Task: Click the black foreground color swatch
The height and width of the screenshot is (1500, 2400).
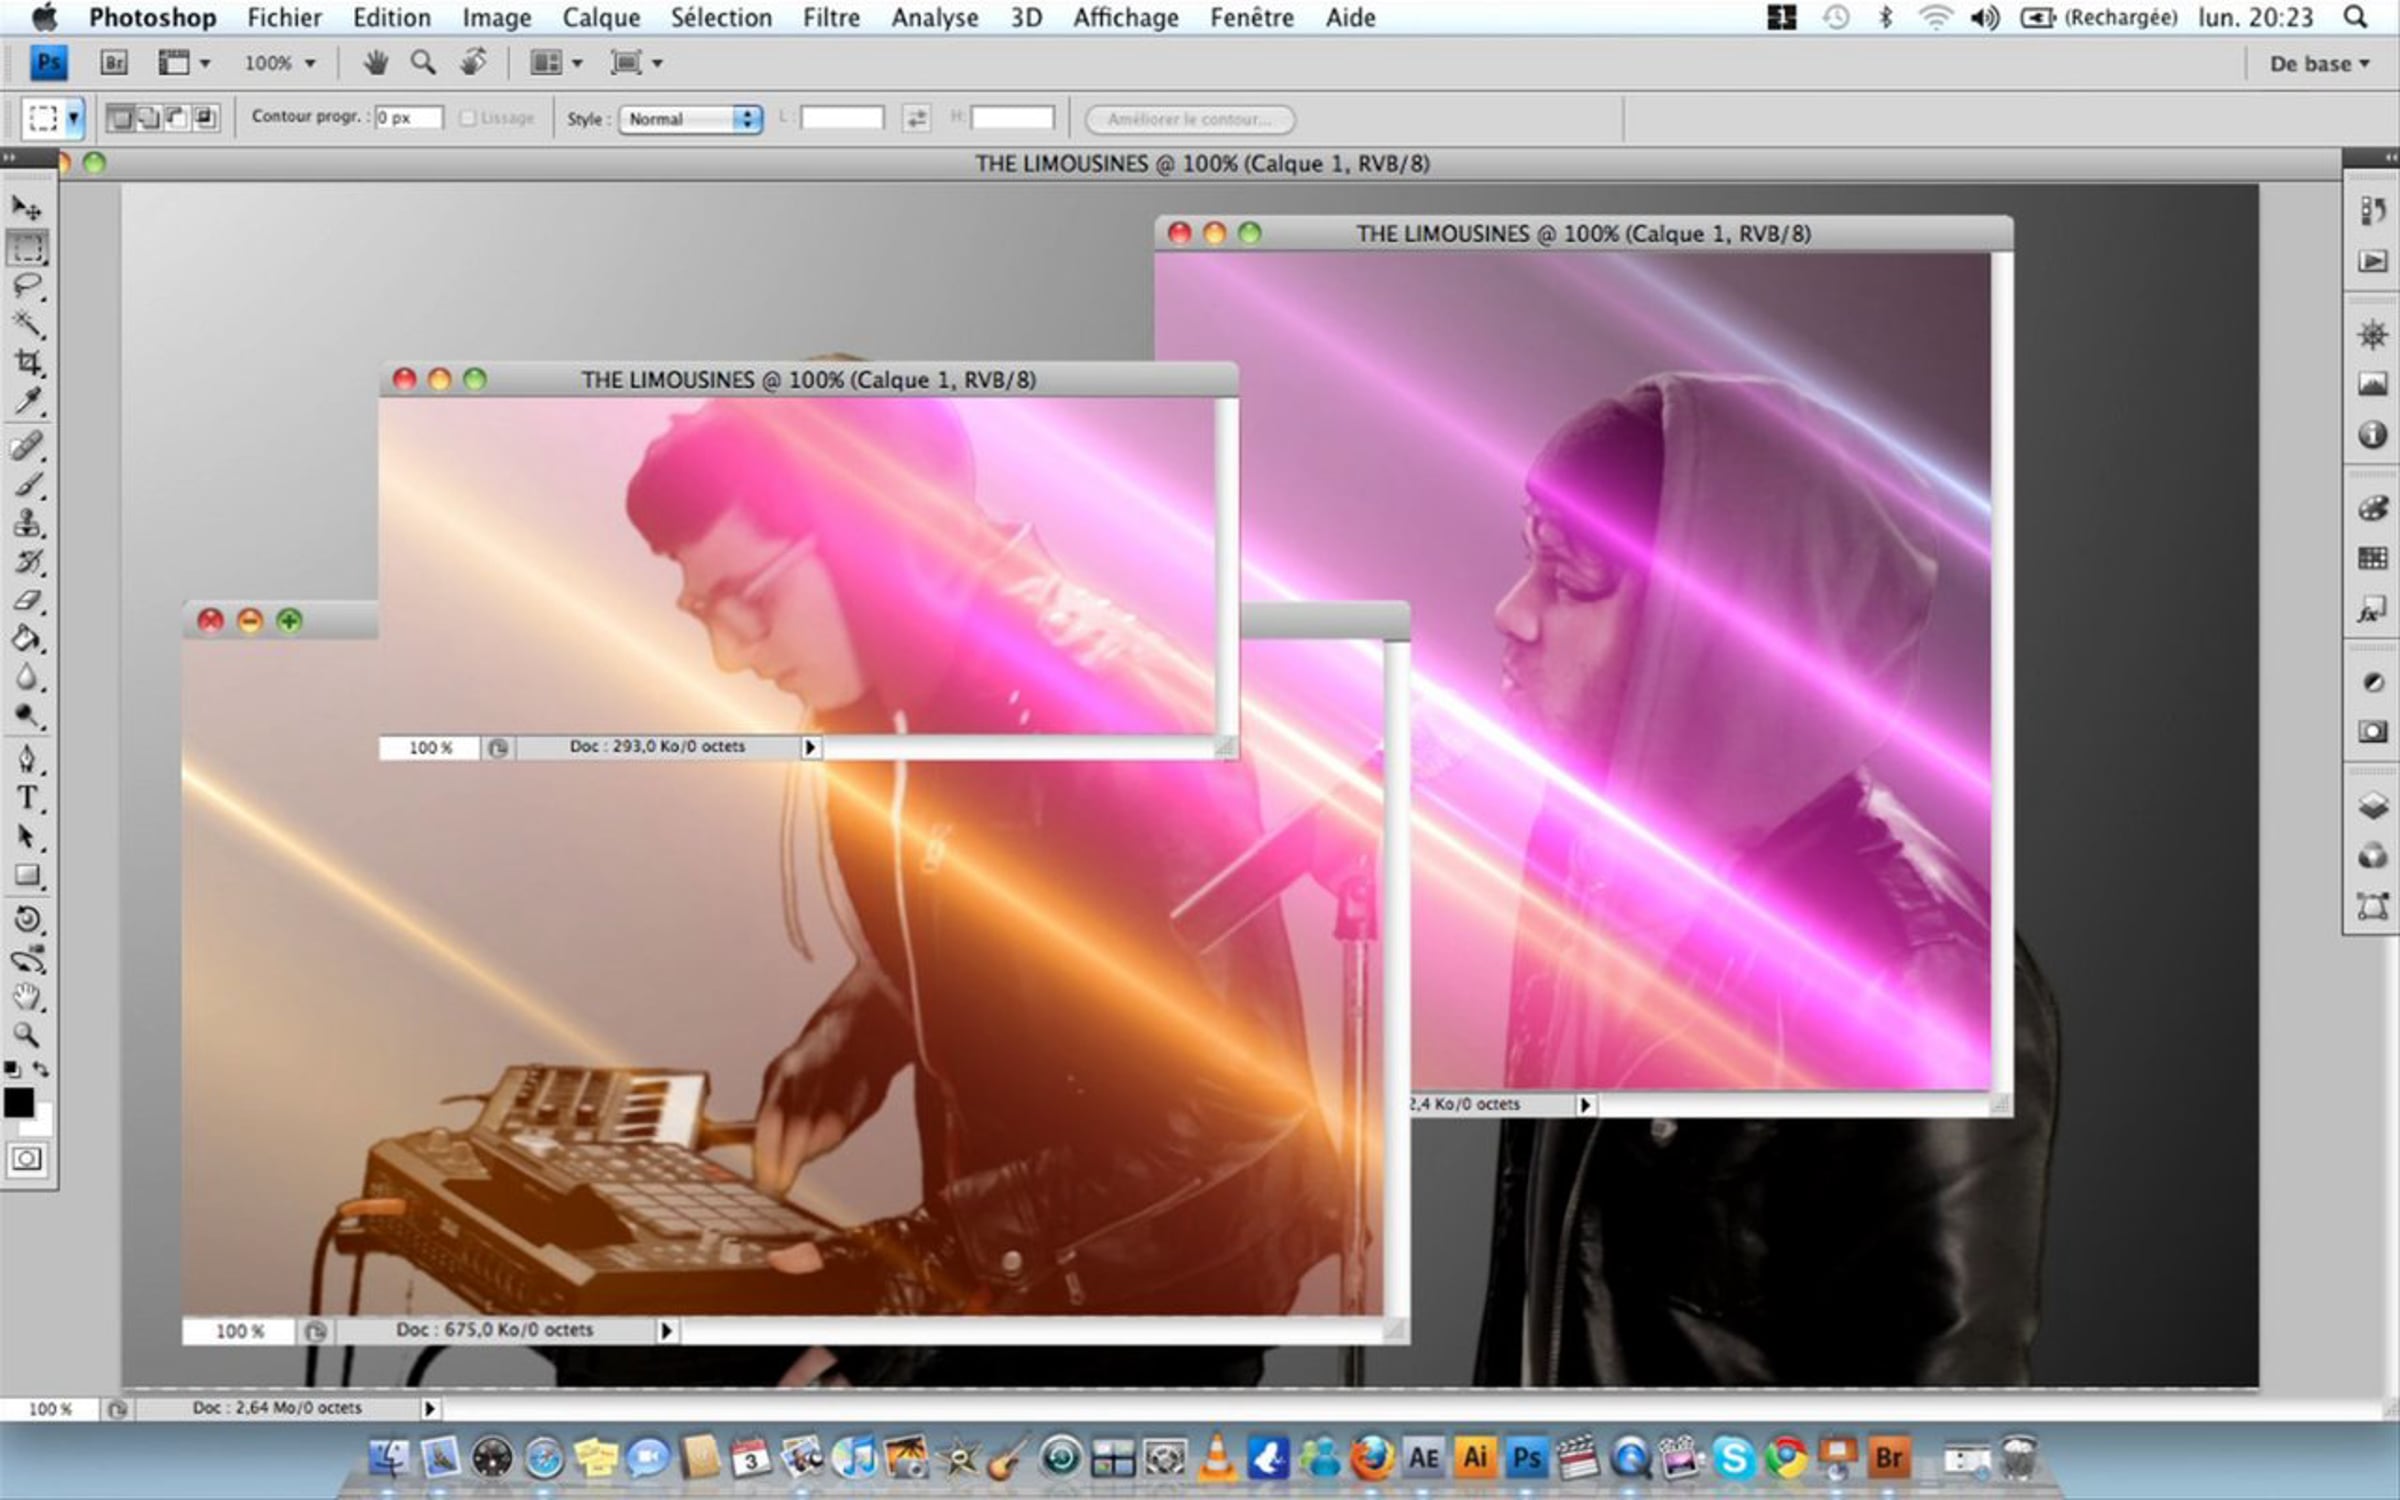Action: coord(18,1102)
